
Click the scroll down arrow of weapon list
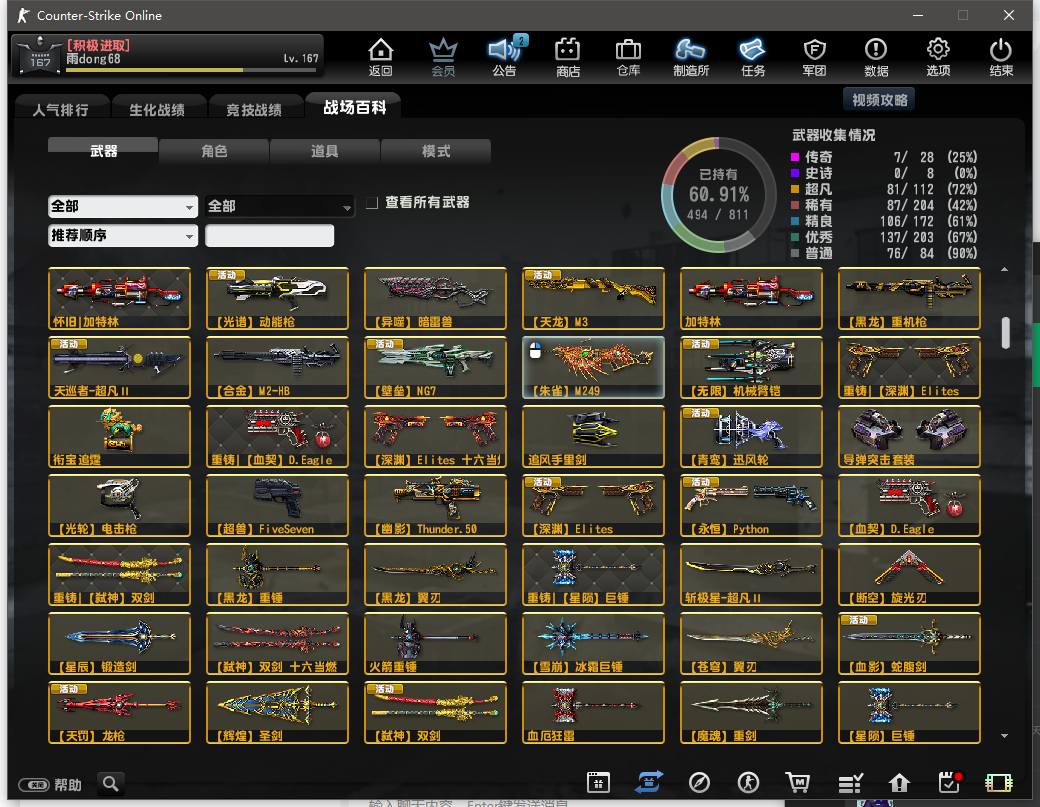[1005, 735]
